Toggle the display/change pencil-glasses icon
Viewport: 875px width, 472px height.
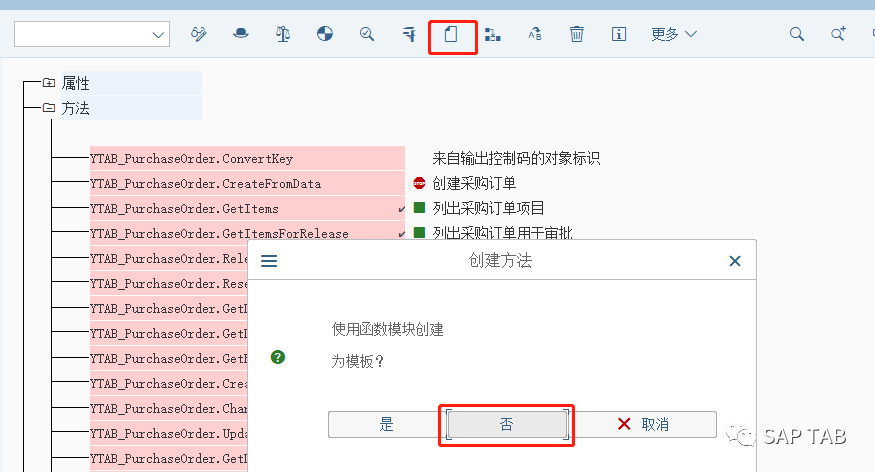tap(199, 35)
